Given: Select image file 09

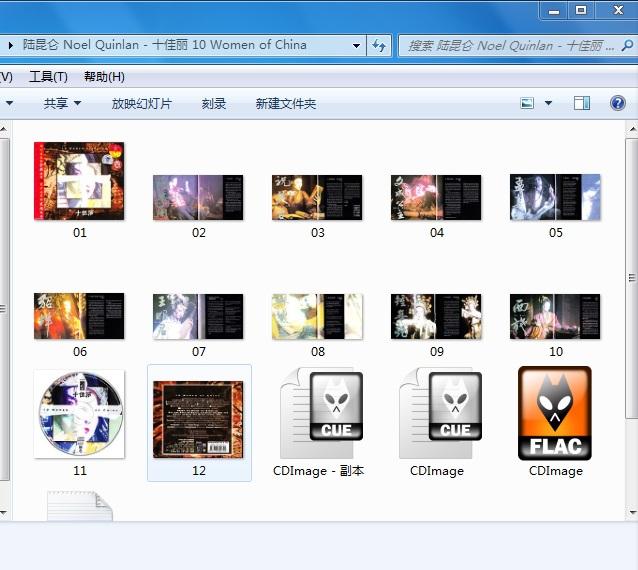Looking at the screenshot, I should [x=436, y=316].
